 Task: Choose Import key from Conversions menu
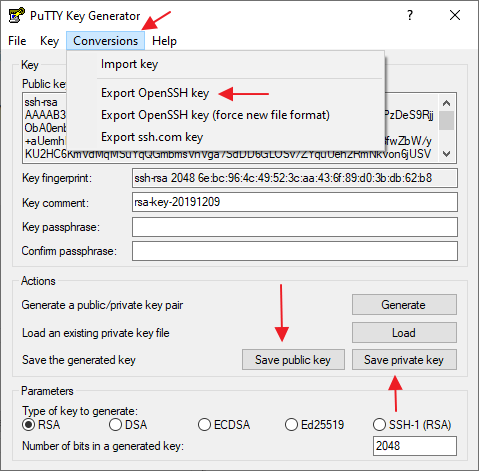(130, 64)
